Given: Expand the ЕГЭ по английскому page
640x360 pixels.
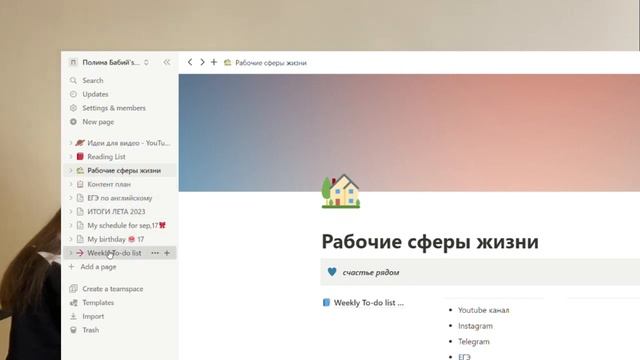Looking at the screenshot, I should [x=70, y=198].
